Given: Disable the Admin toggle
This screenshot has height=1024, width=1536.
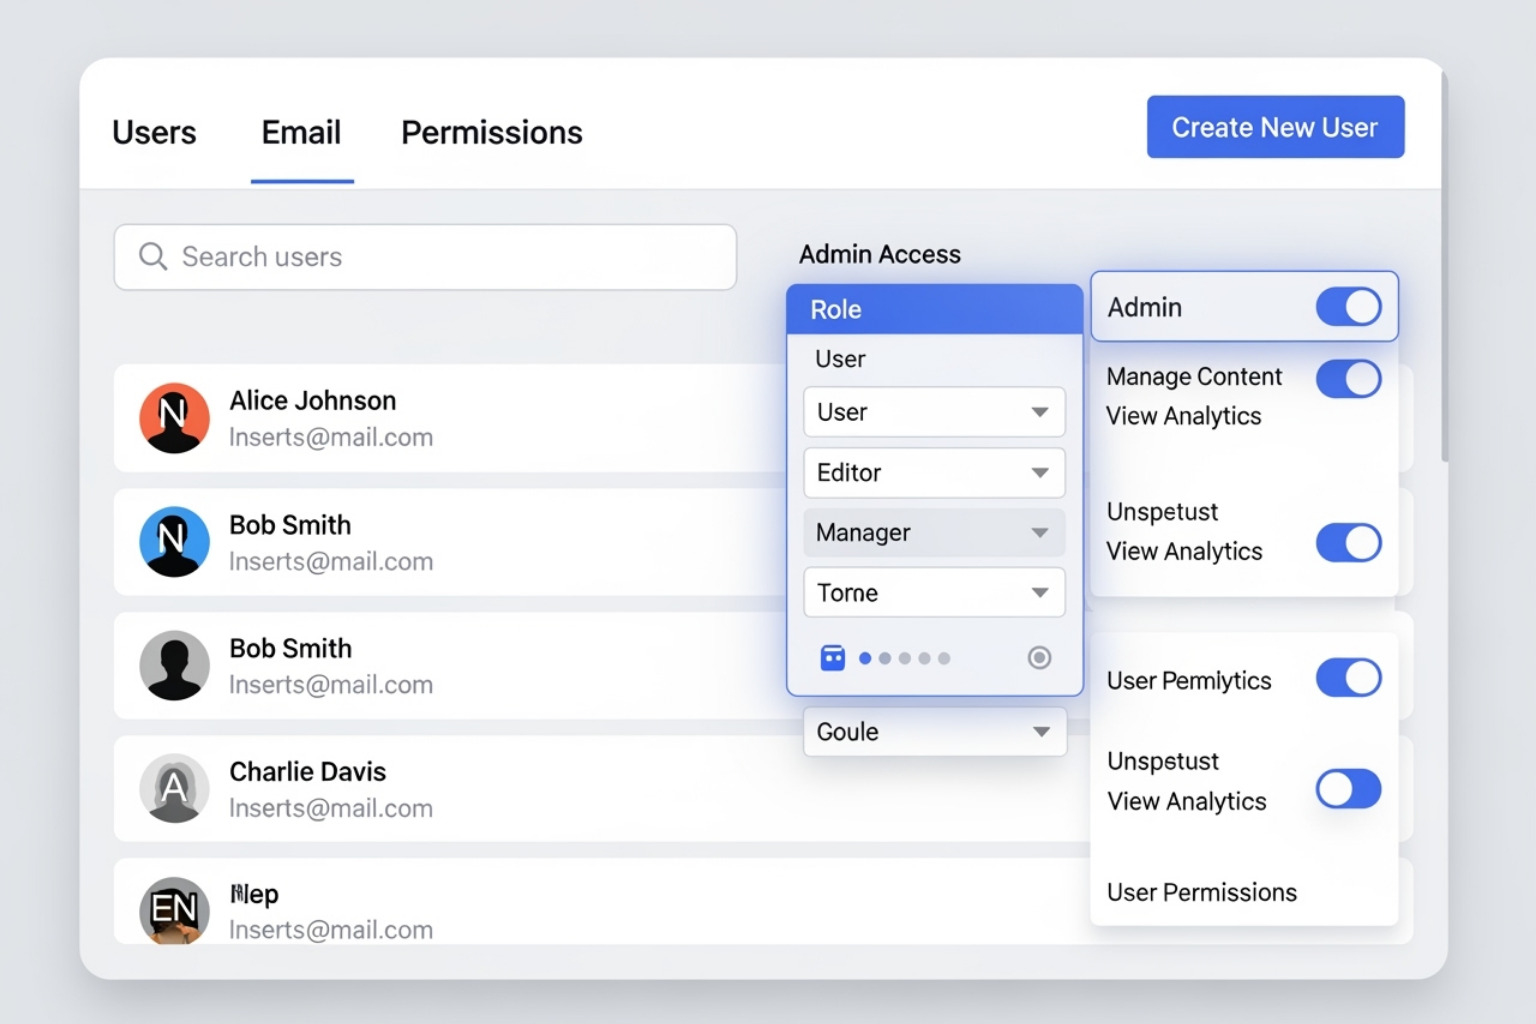Looking at the screenshot, I should click(1348, 307).
